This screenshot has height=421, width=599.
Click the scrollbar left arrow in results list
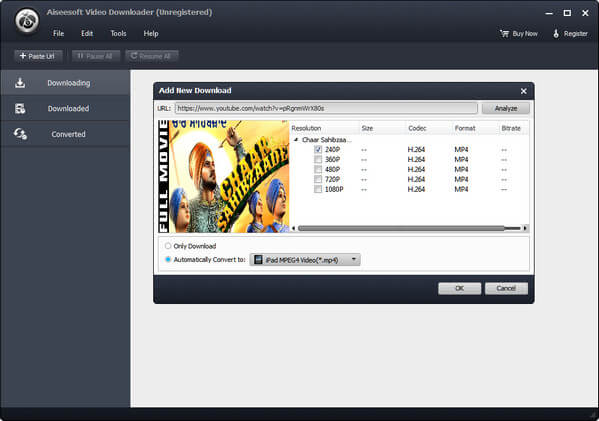click(293, 228)
